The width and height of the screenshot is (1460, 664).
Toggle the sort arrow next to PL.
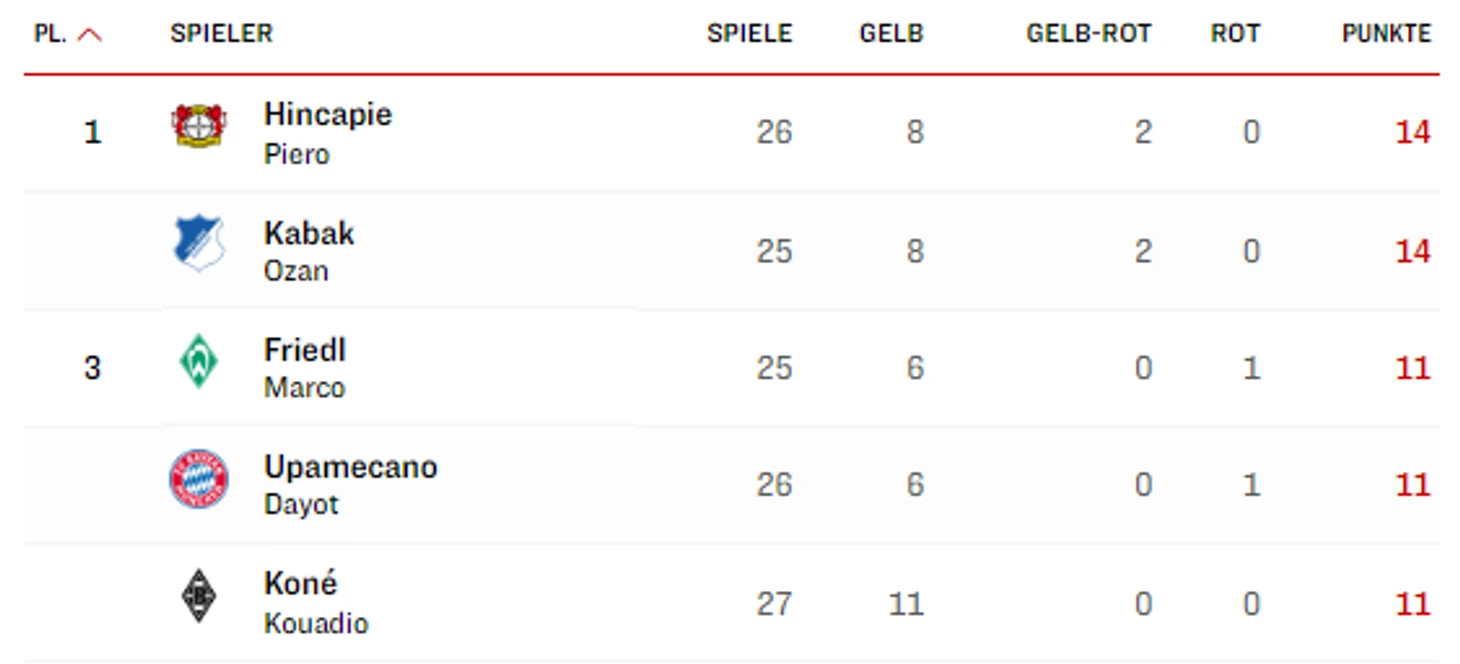click(89, 34)
